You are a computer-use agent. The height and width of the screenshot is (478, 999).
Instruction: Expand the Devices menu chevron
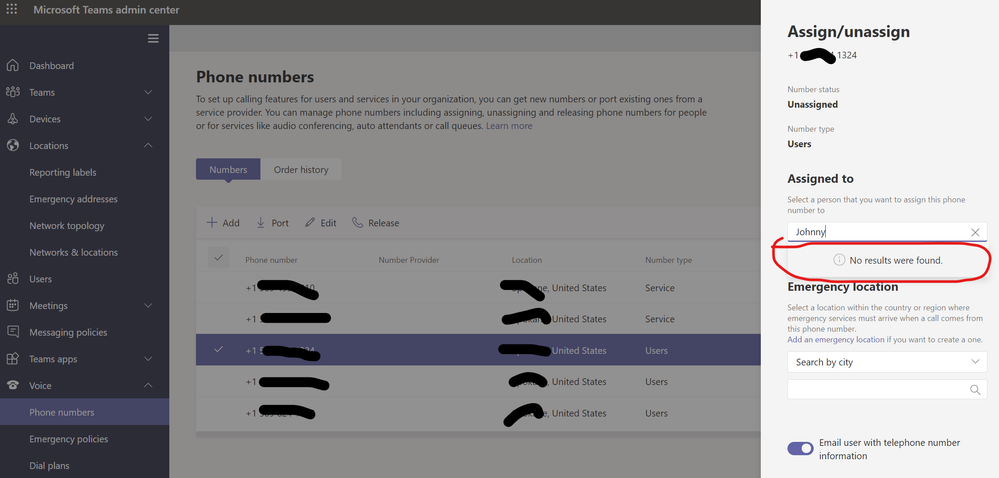pos(148,119)
